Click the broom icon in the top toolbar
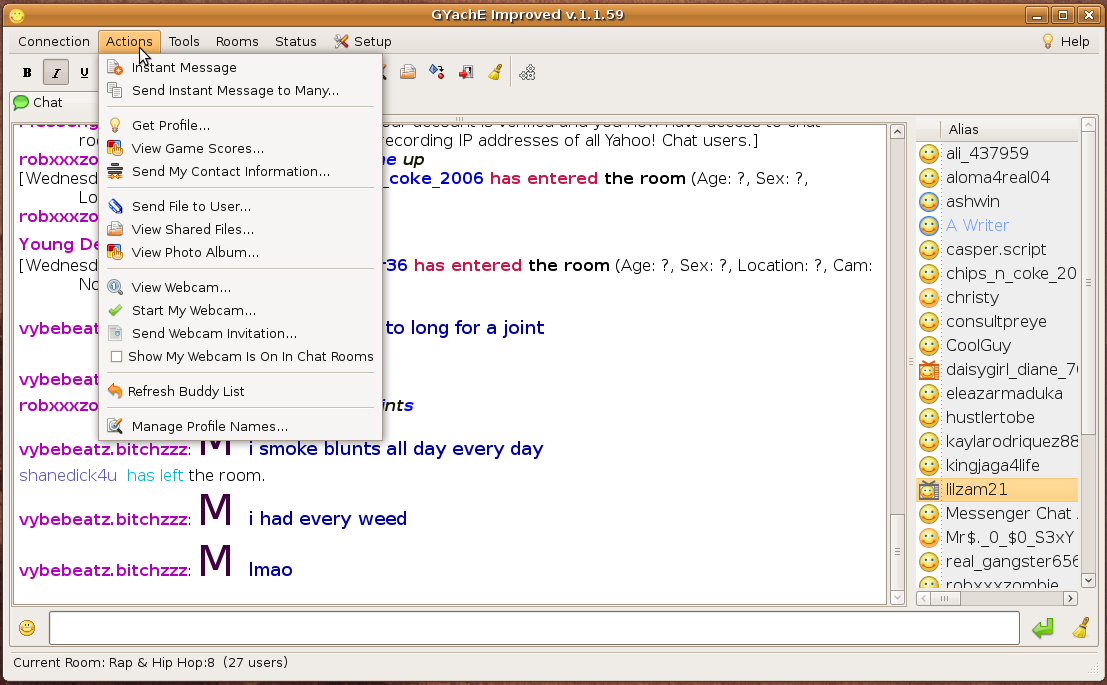Image resolution: width=1107 pixels, height=685 pixels. point(494,72)
